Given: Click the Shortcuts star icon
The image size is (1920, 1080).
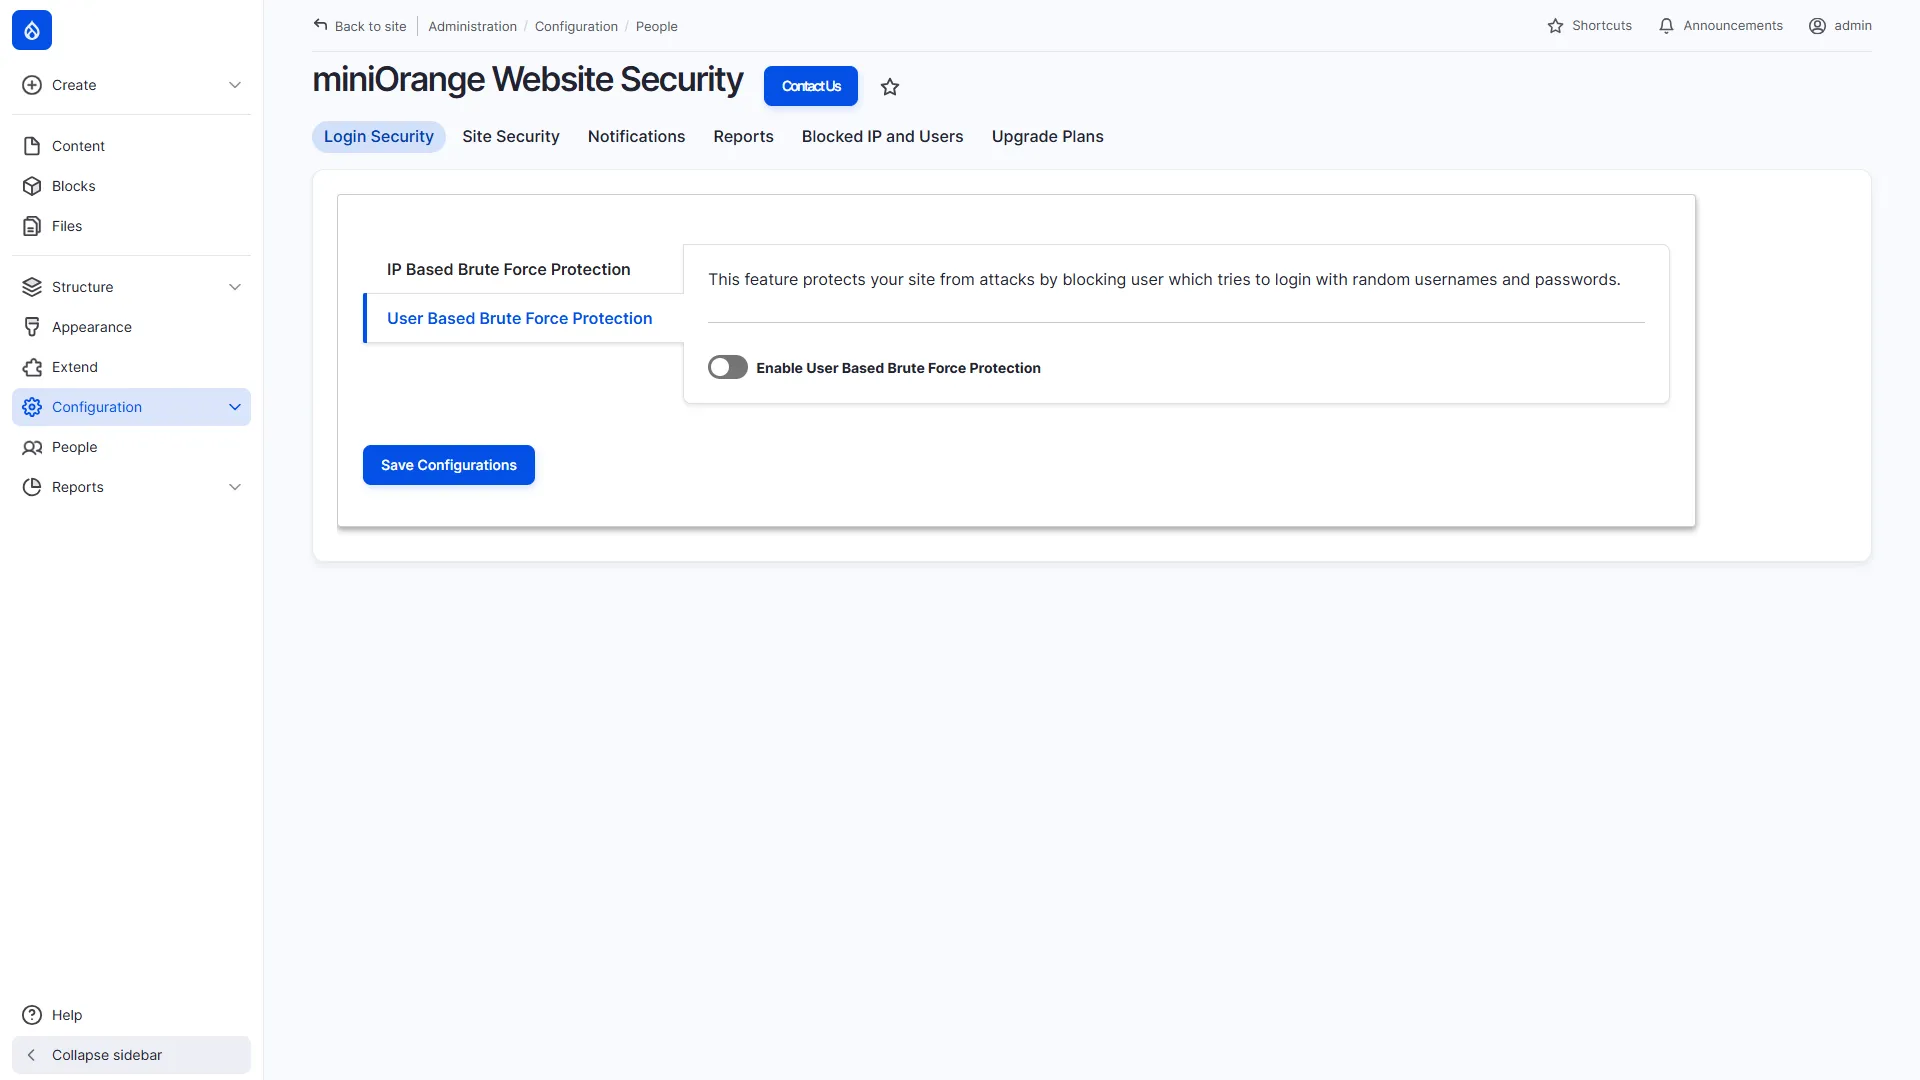Looking at the screenshot, I should point(1555,26).
